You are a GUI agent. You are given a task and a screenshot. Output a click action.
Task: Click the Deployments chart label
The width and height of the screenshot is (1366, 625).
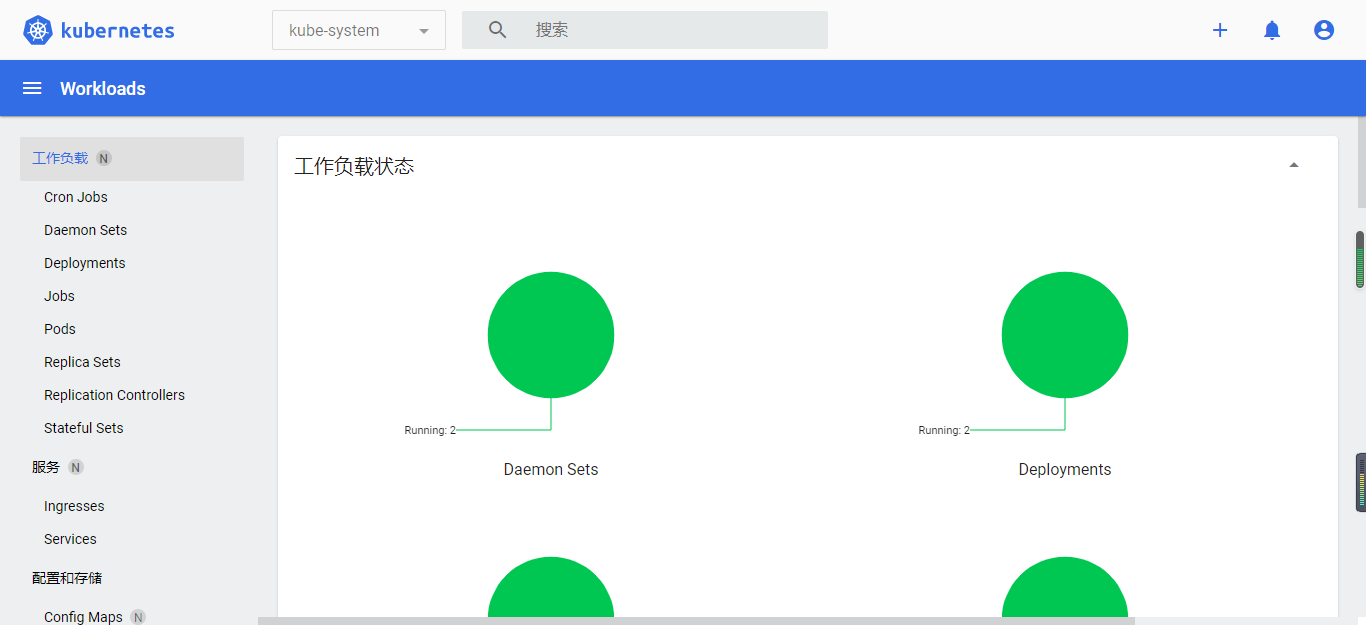[x=1065, y=469]
